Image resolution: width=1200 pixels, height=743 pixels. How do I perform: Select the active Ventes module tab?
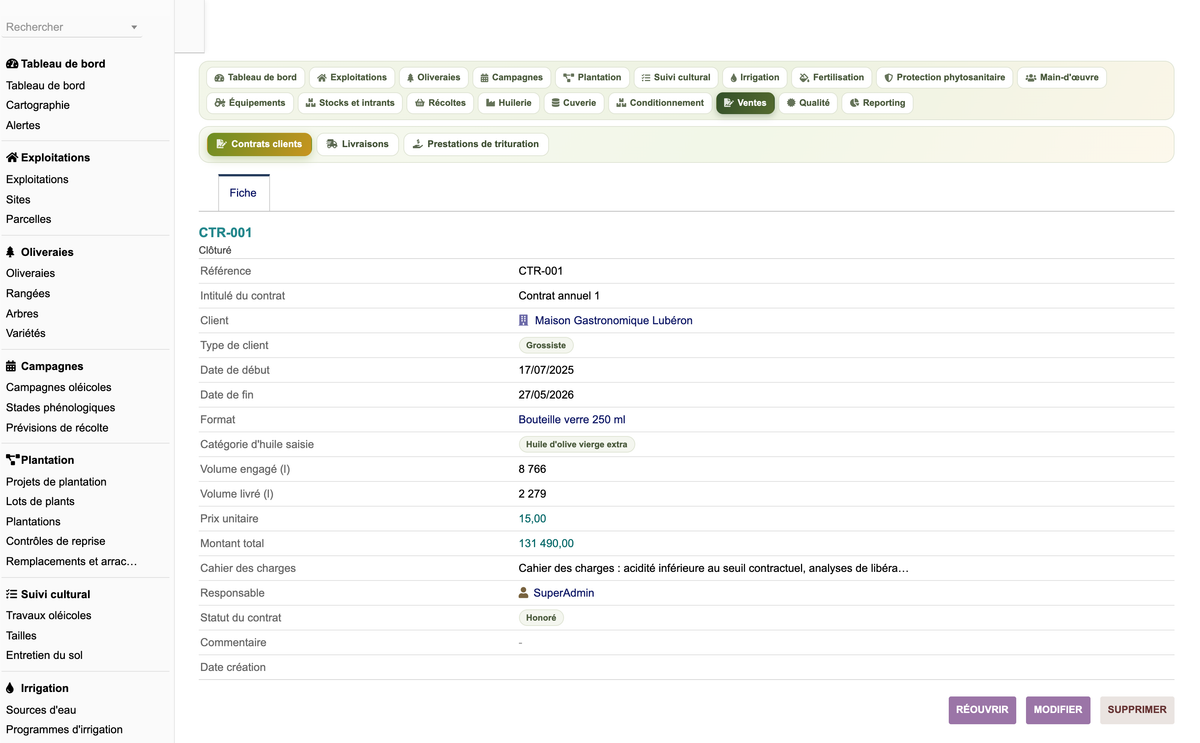[x=745, y=102]
